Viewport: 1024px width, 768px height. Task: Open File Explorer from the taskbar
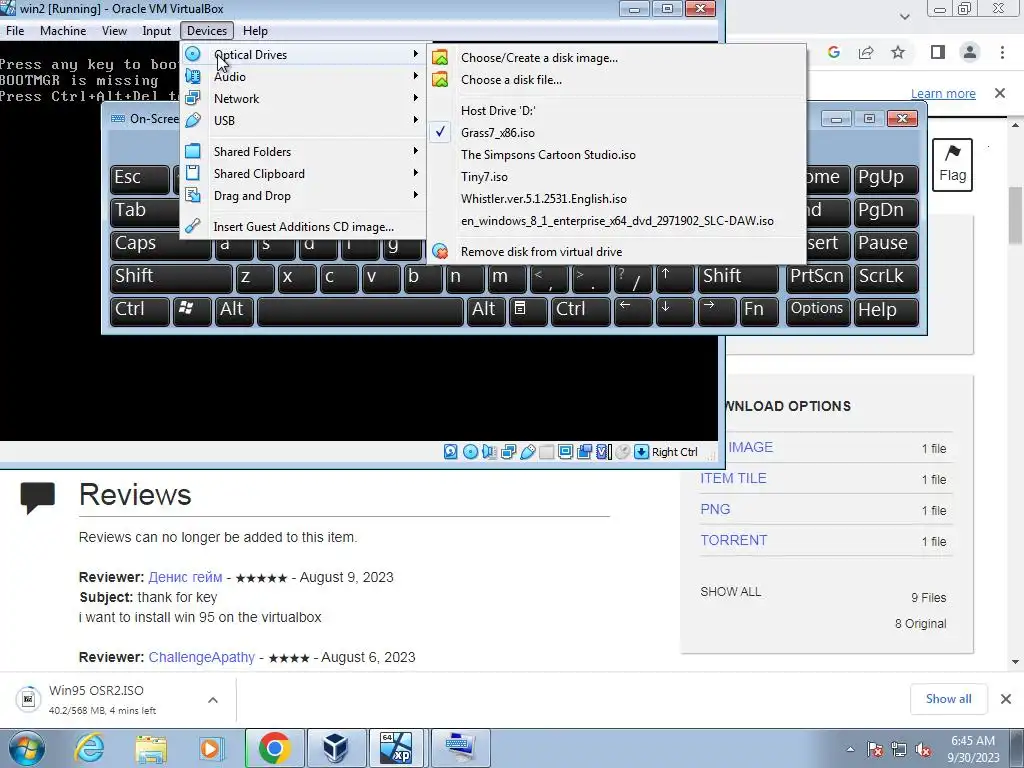pyautogui.click(x=151, y=748)
